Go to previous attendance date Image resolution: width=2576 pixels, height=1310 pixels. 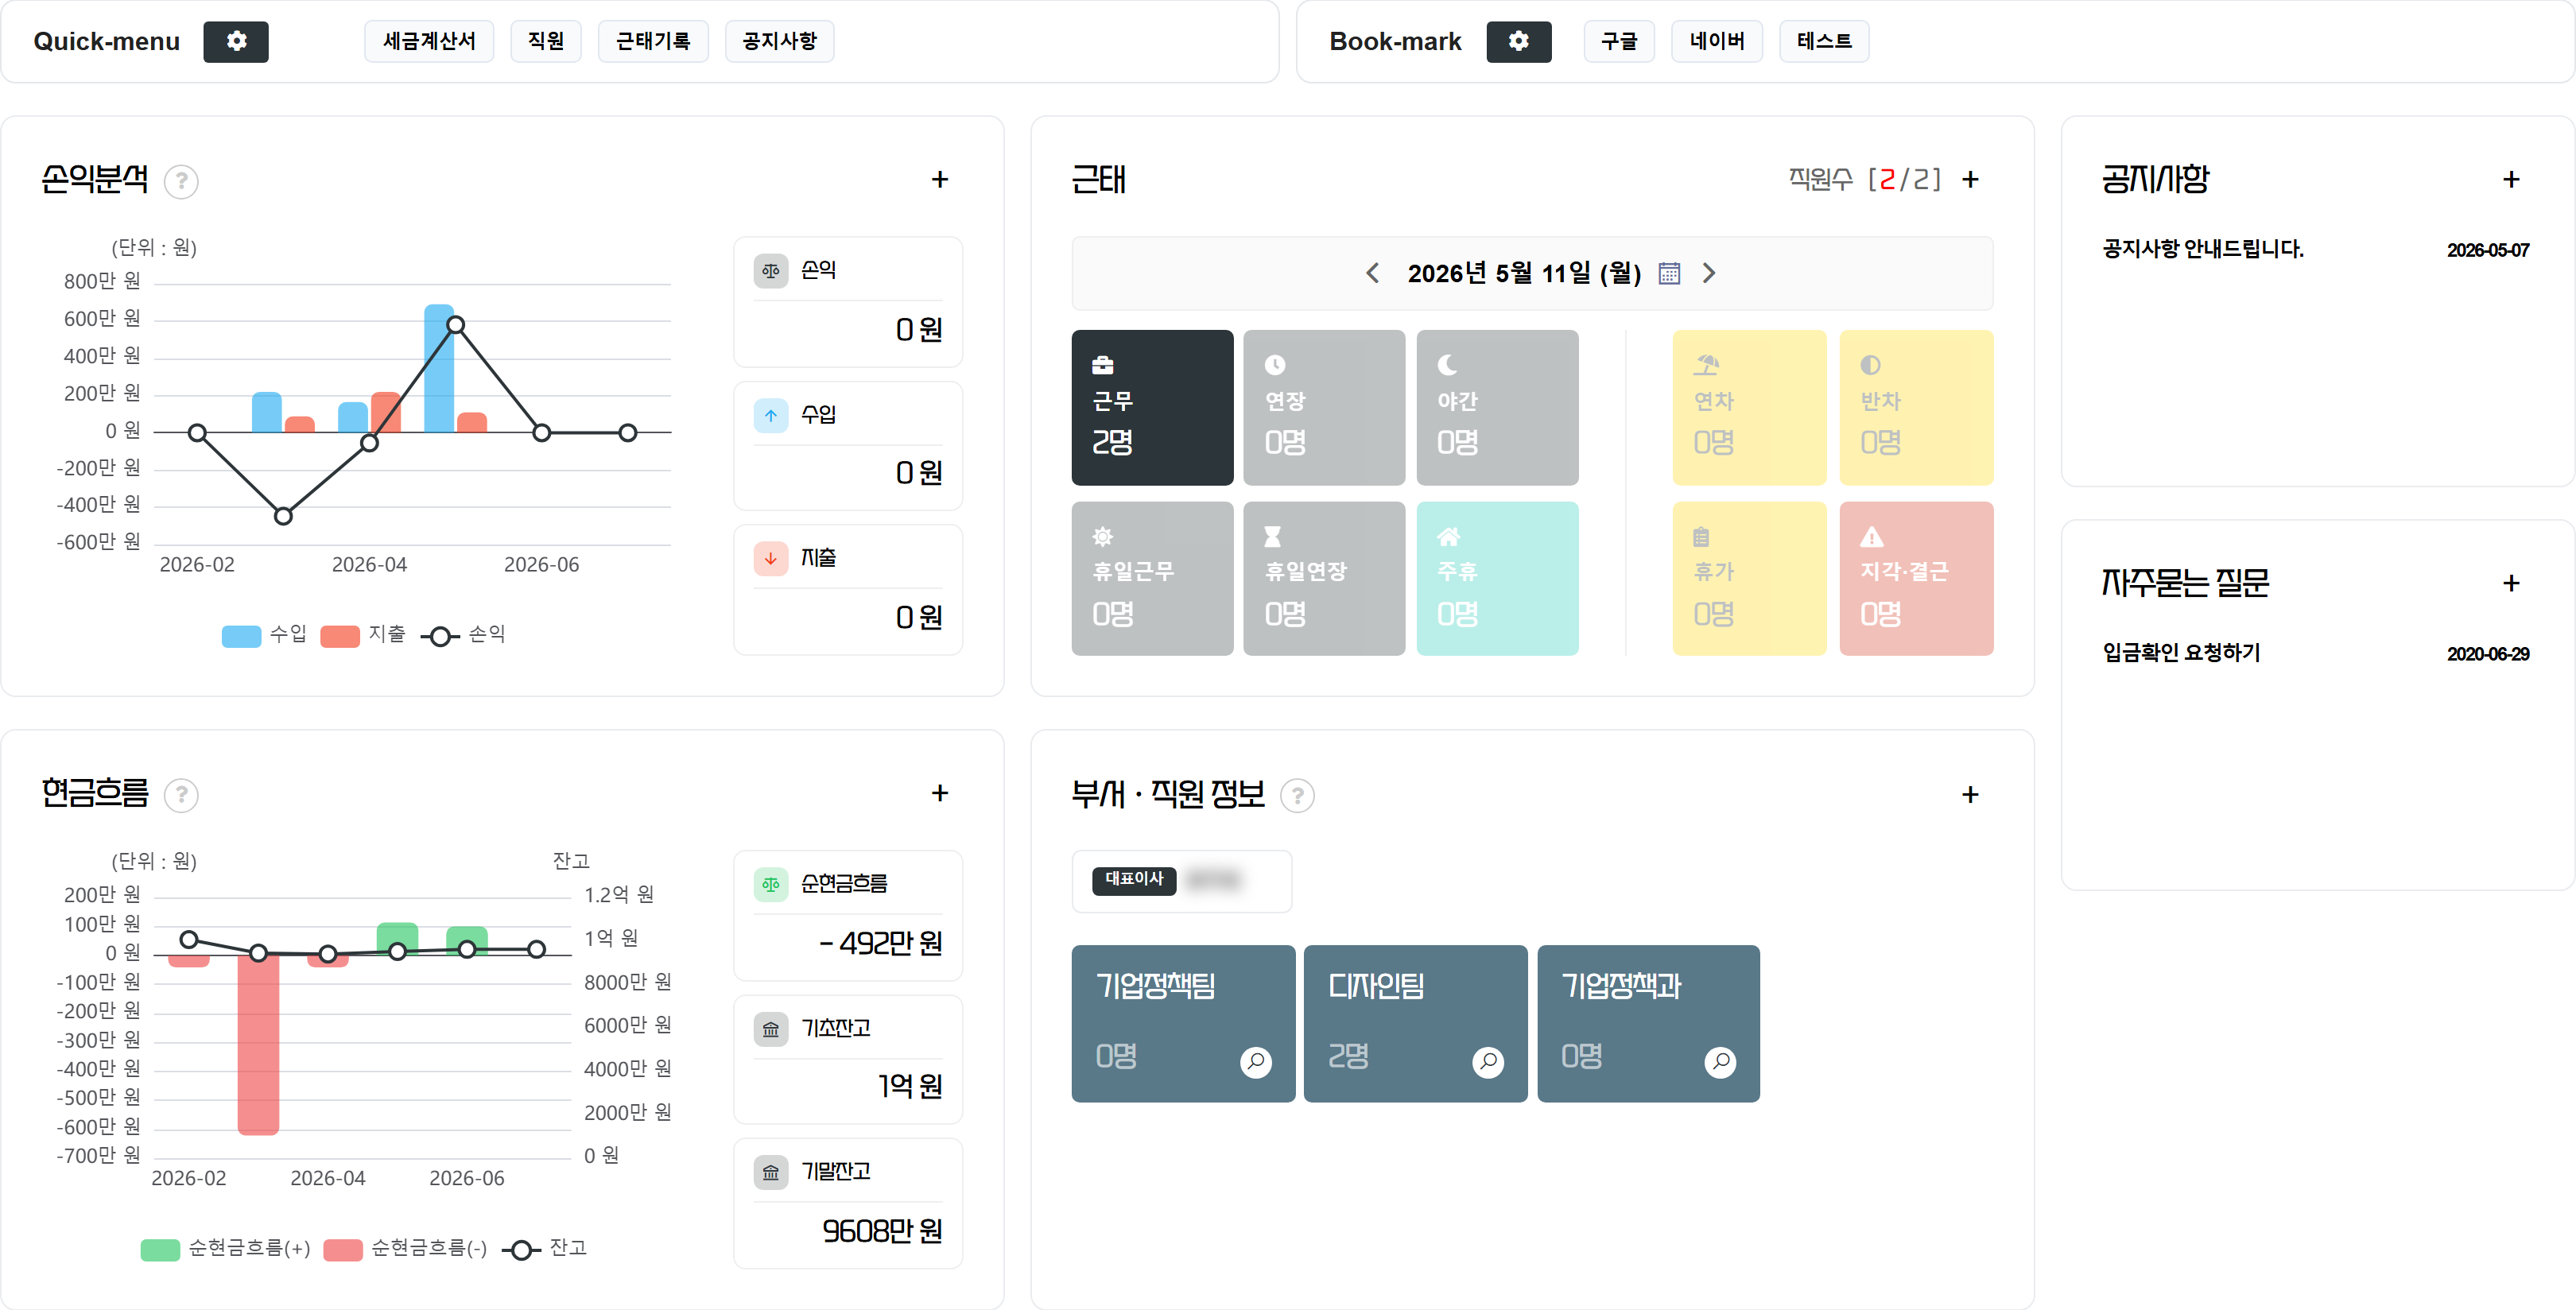(1373, 273)
